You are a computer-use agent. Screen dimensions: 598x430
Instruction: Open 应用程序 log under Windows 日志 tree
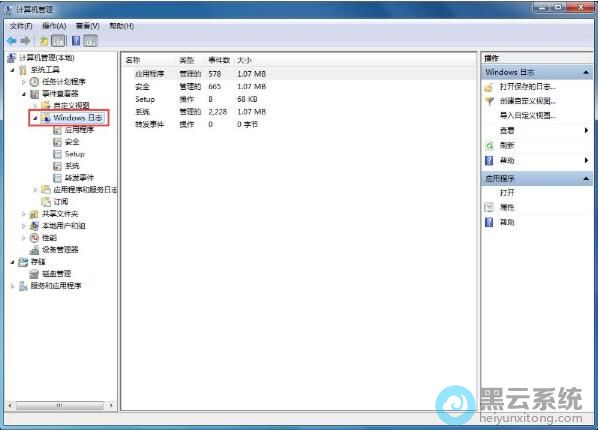pos(79,130)
